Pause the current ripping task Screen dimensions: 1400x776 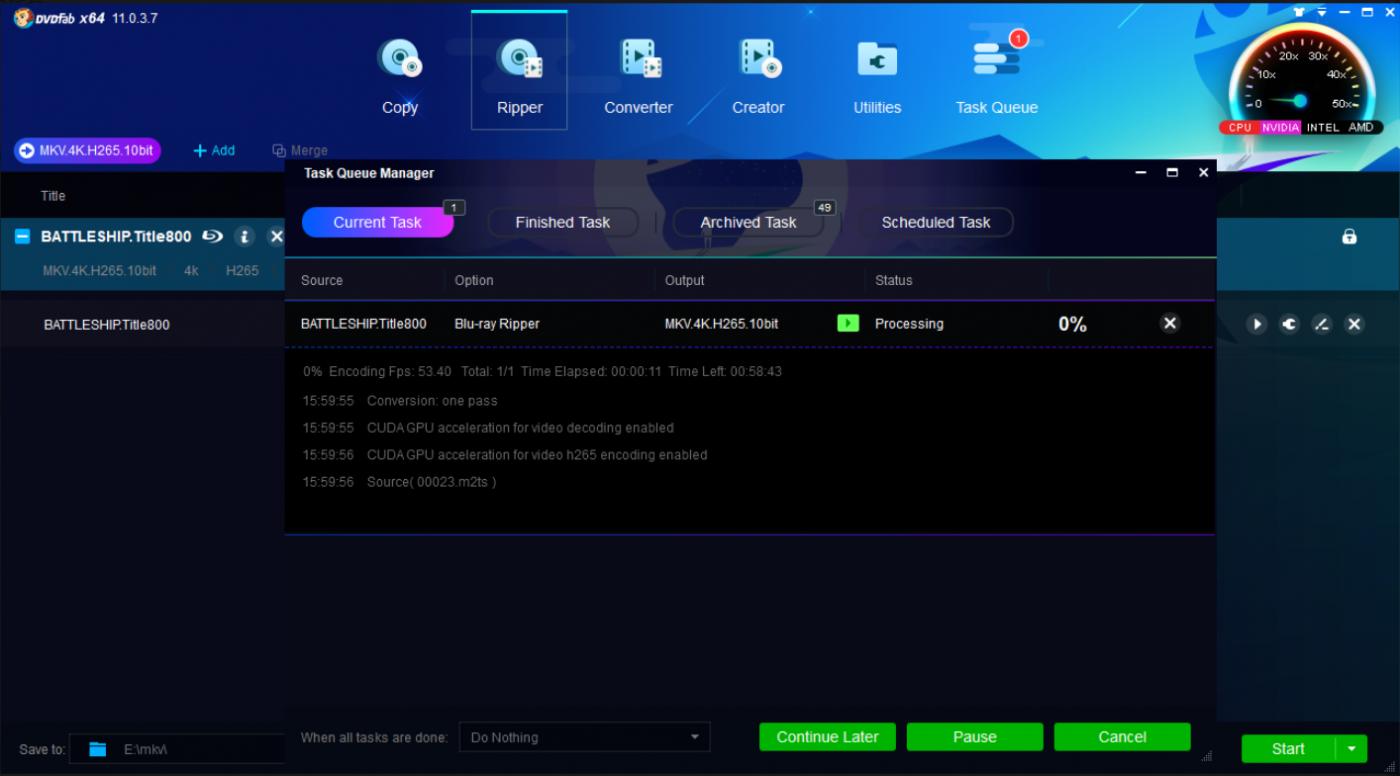pos(974,737)
